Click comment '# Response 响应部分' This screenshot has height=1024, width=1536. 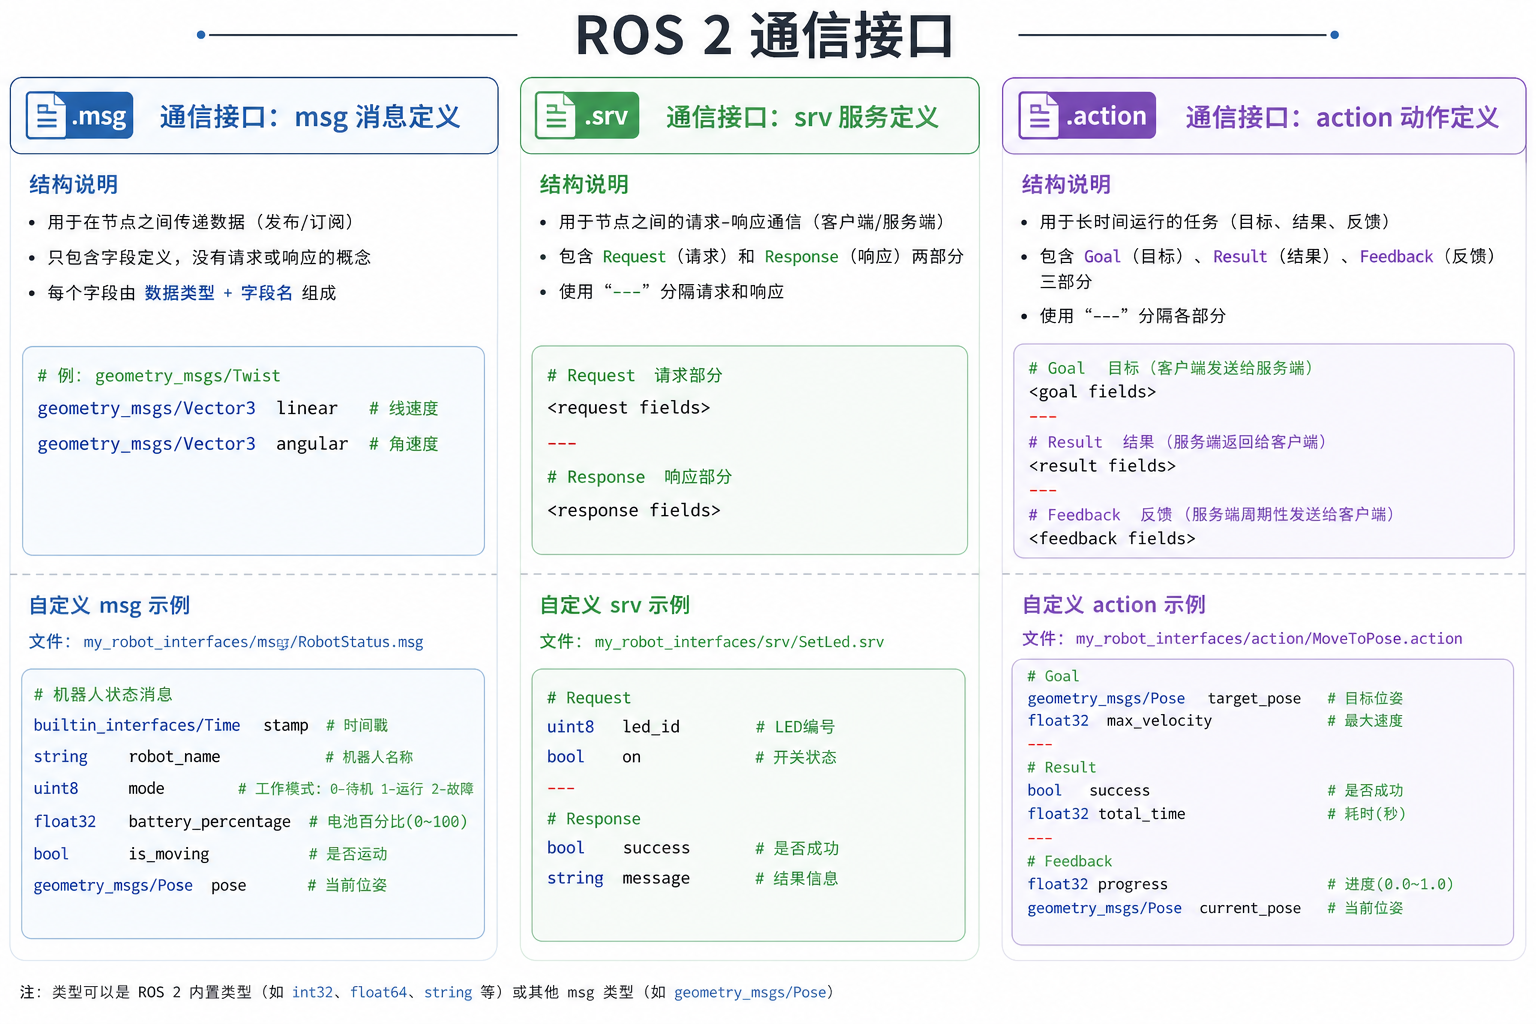(639, 477)
